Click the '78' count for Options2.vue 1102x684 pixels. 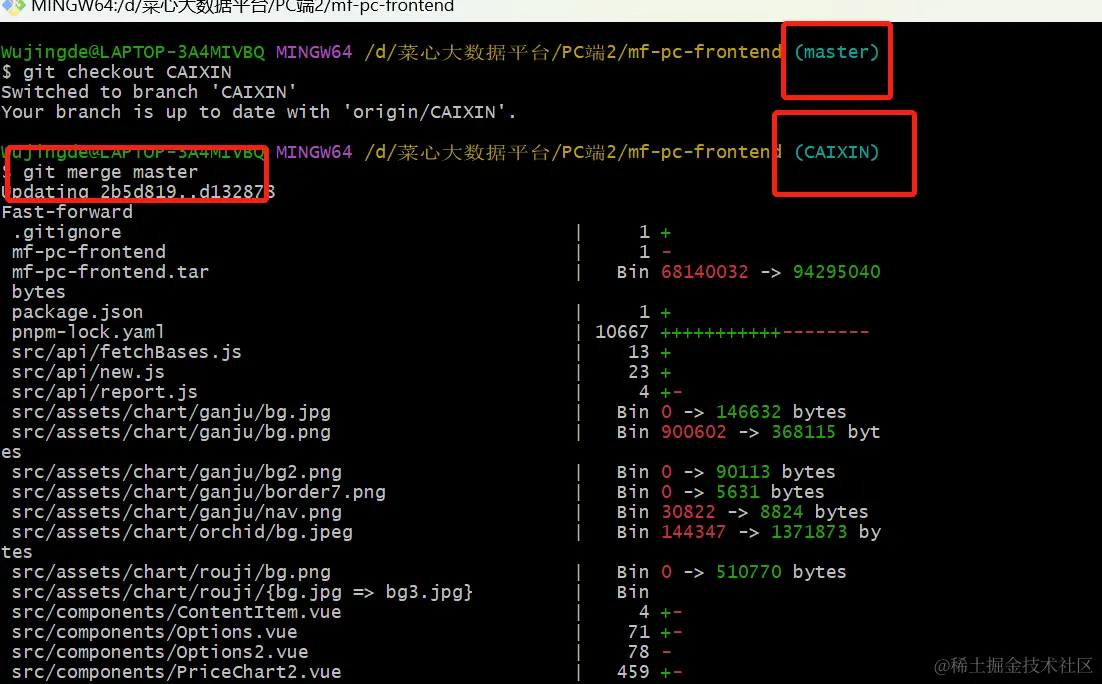(639, 652)
